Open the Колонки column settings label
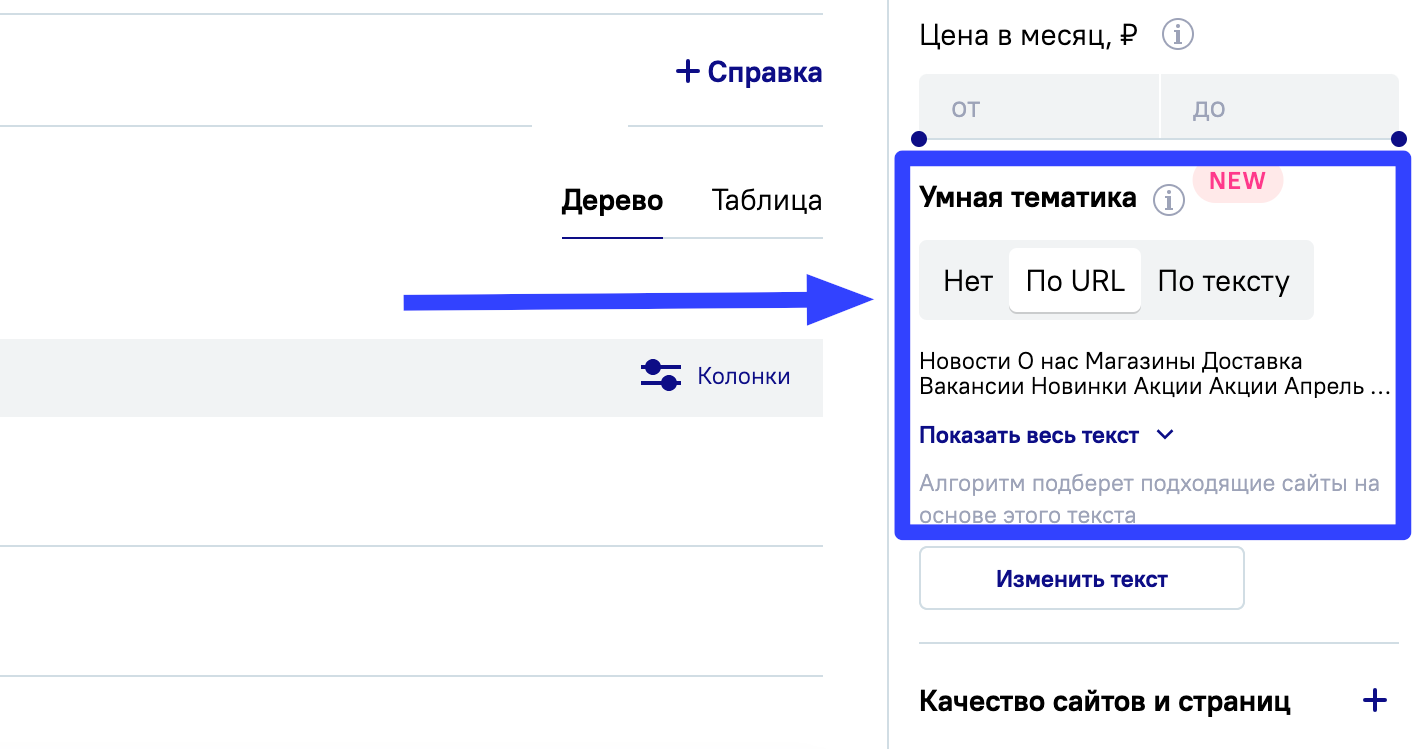Image resolution: width=1417 pixels, height=749 pixels. (x=744, y=377)
